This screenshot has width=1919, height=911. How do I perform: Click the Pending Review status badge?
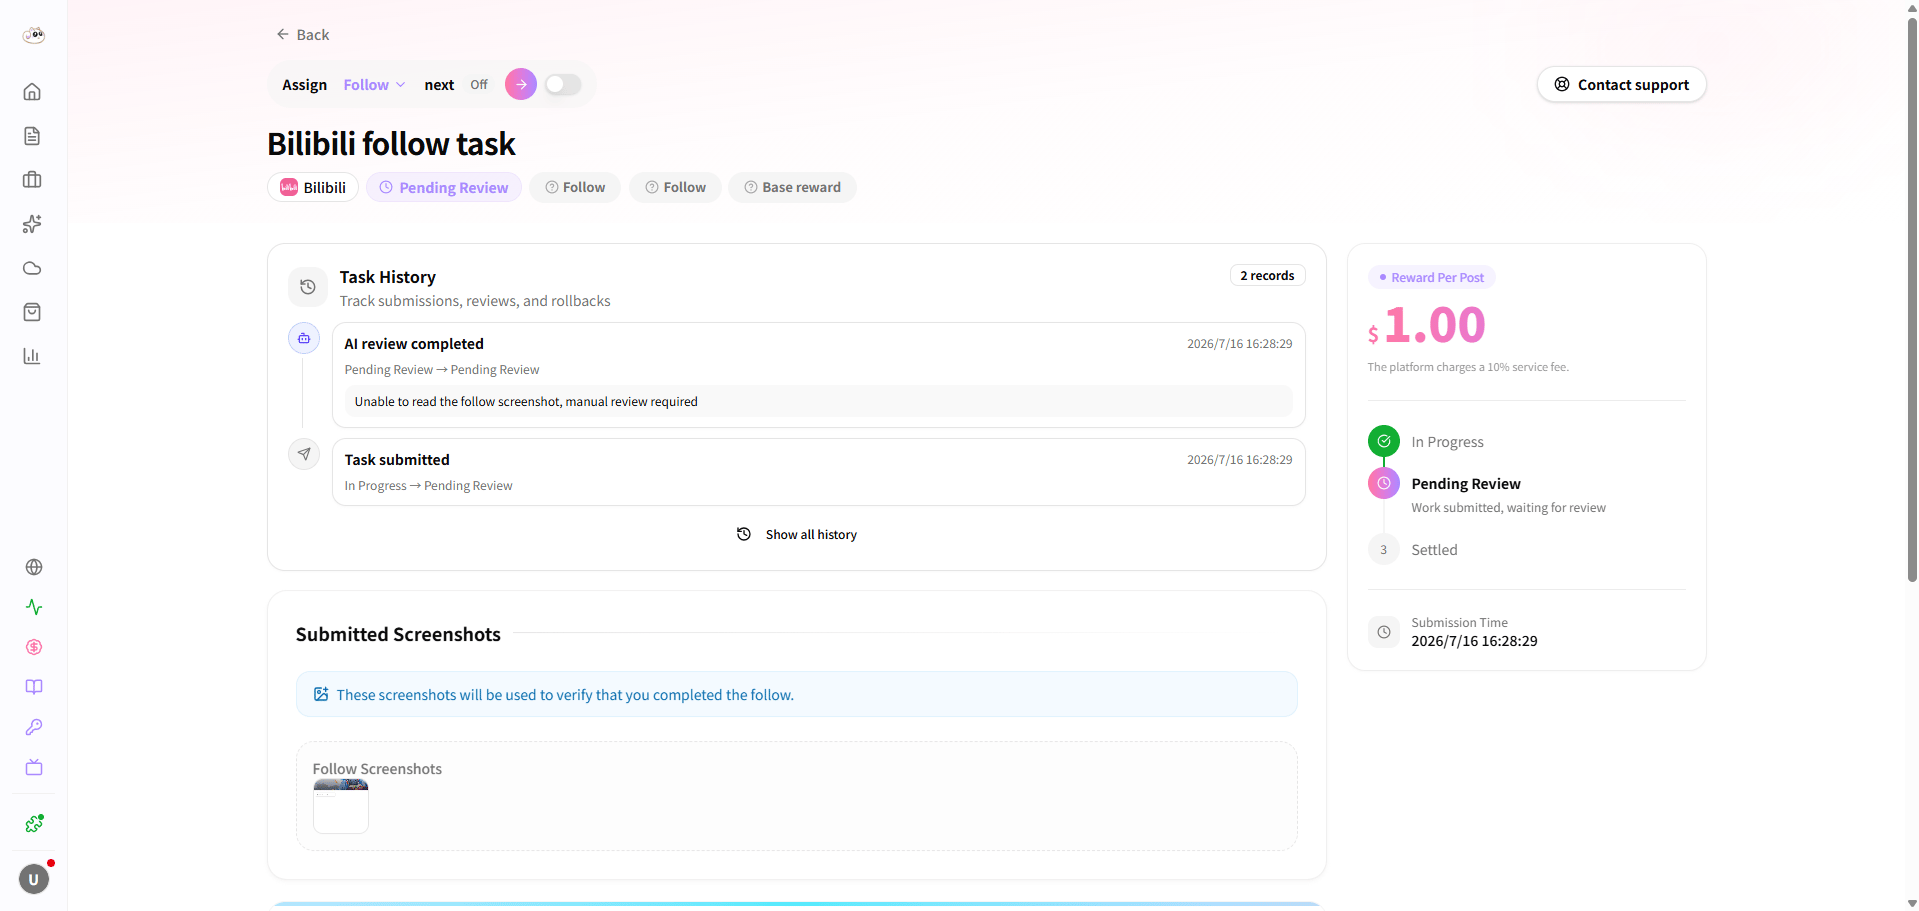click(444, 188)
